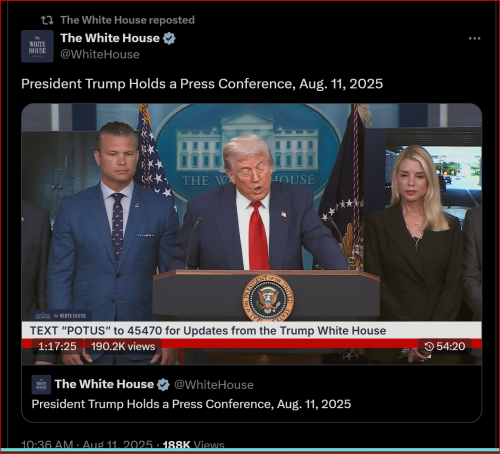Click the 1:17:25 video duration badge

(57, 346)
